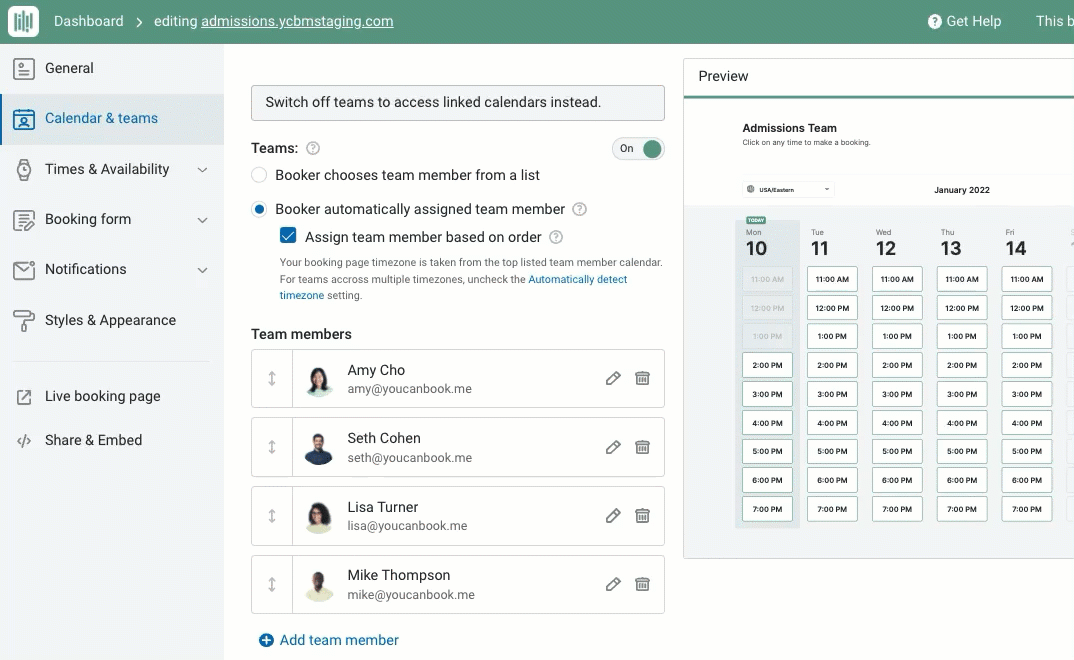Uncheck Assign team member based on order
1074x660 pixels.
click(288, 236)
